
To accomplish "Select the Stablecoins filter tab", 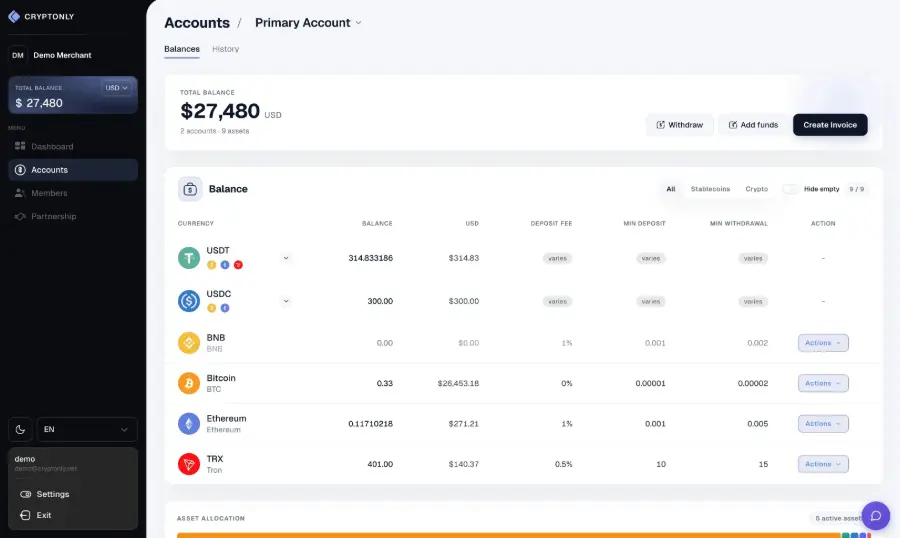I will pos(710,189).
